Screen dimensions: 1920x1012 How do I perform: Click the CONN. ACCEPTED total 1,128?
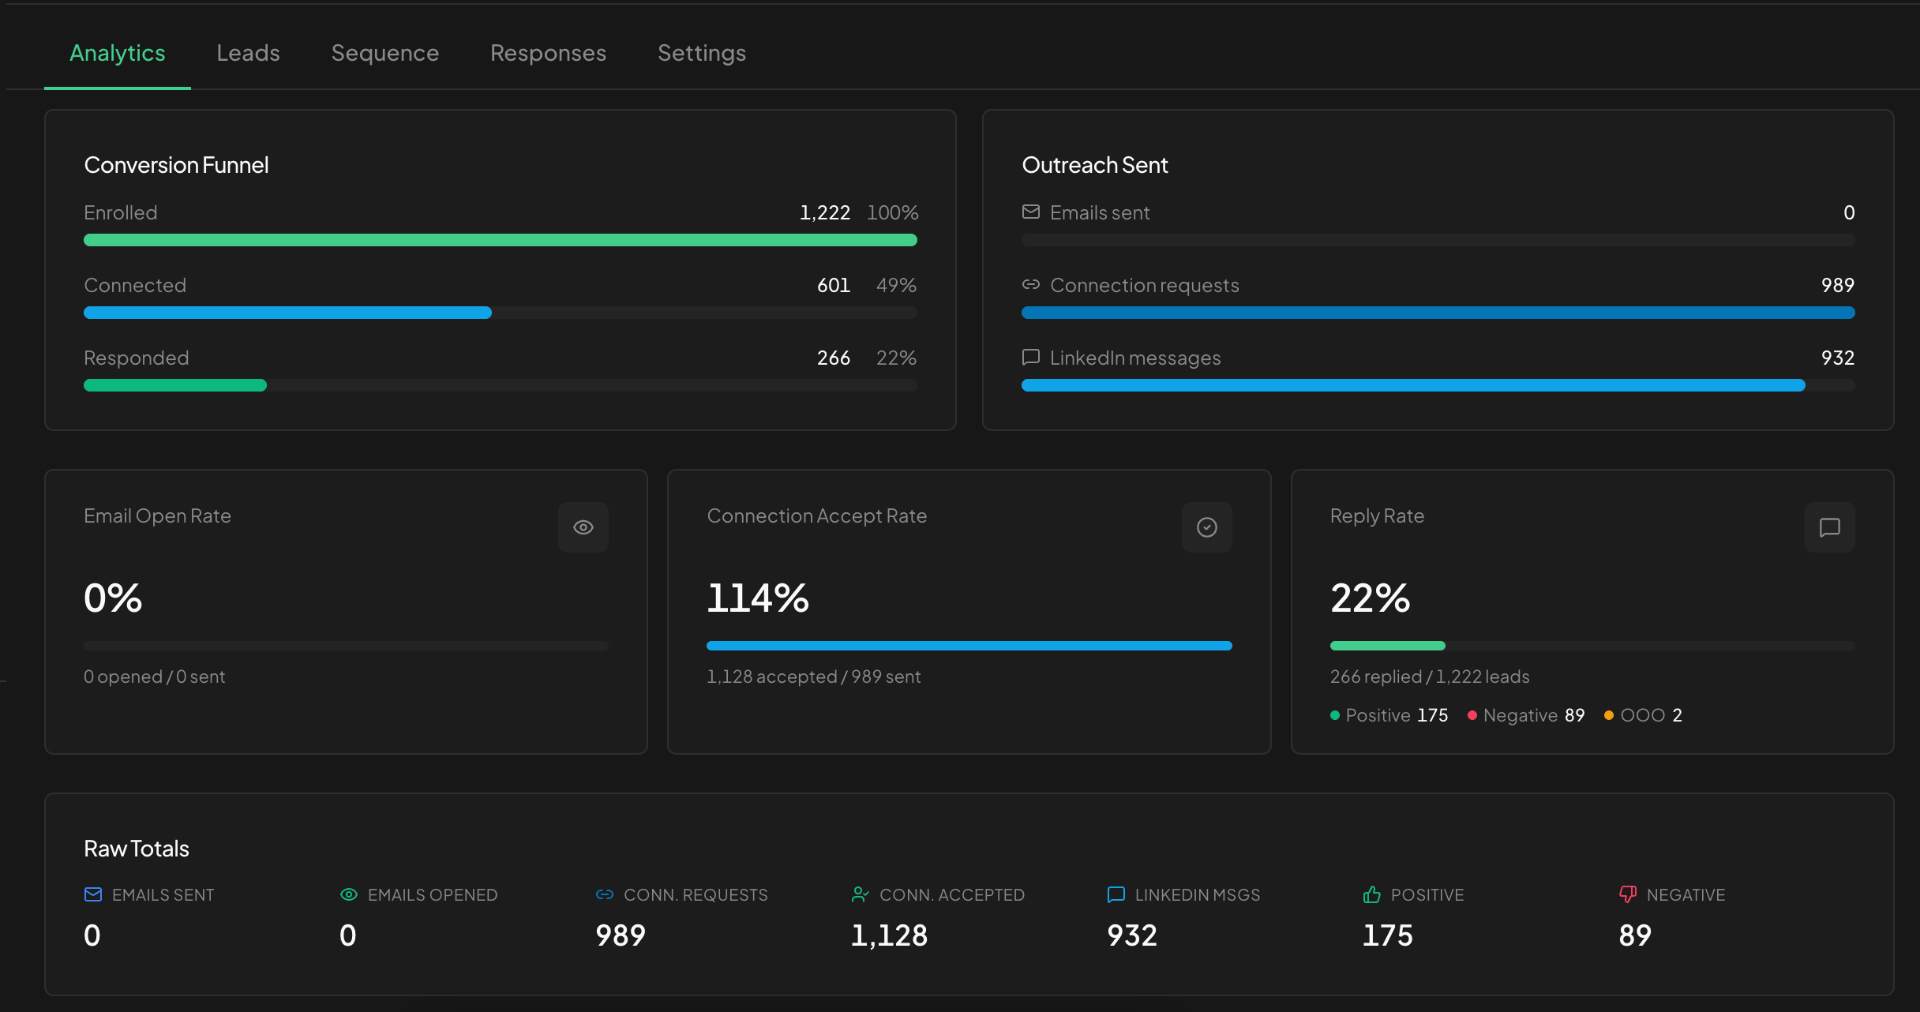coord(889,935)
